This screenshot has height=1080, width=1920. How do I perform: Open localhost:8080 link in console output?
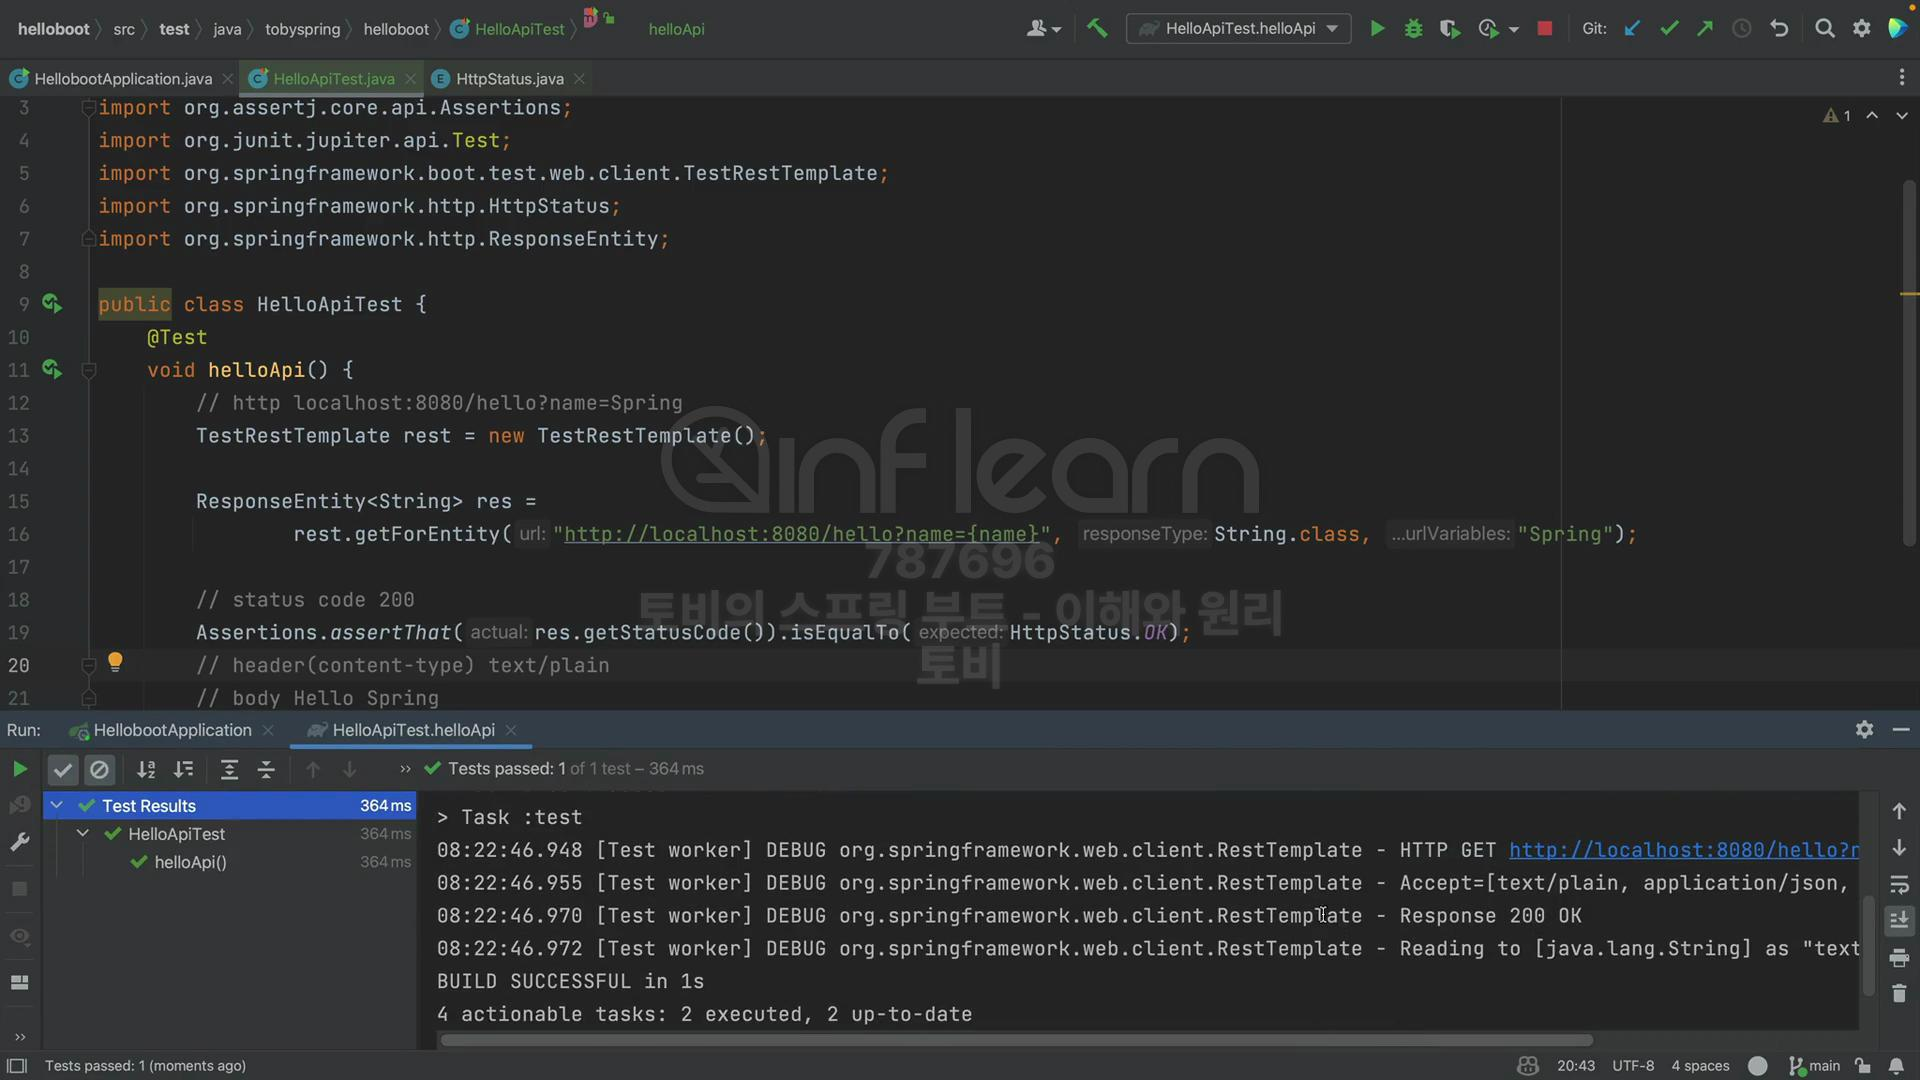[1683, 850]
